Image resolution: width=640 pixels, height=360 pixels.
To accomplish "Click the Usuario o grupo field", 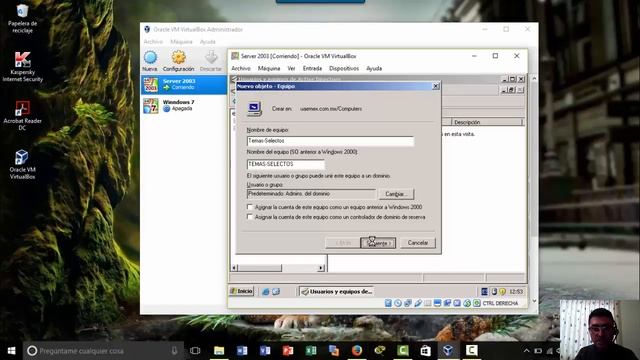I will pyautogui.click(x=311, y=194).
